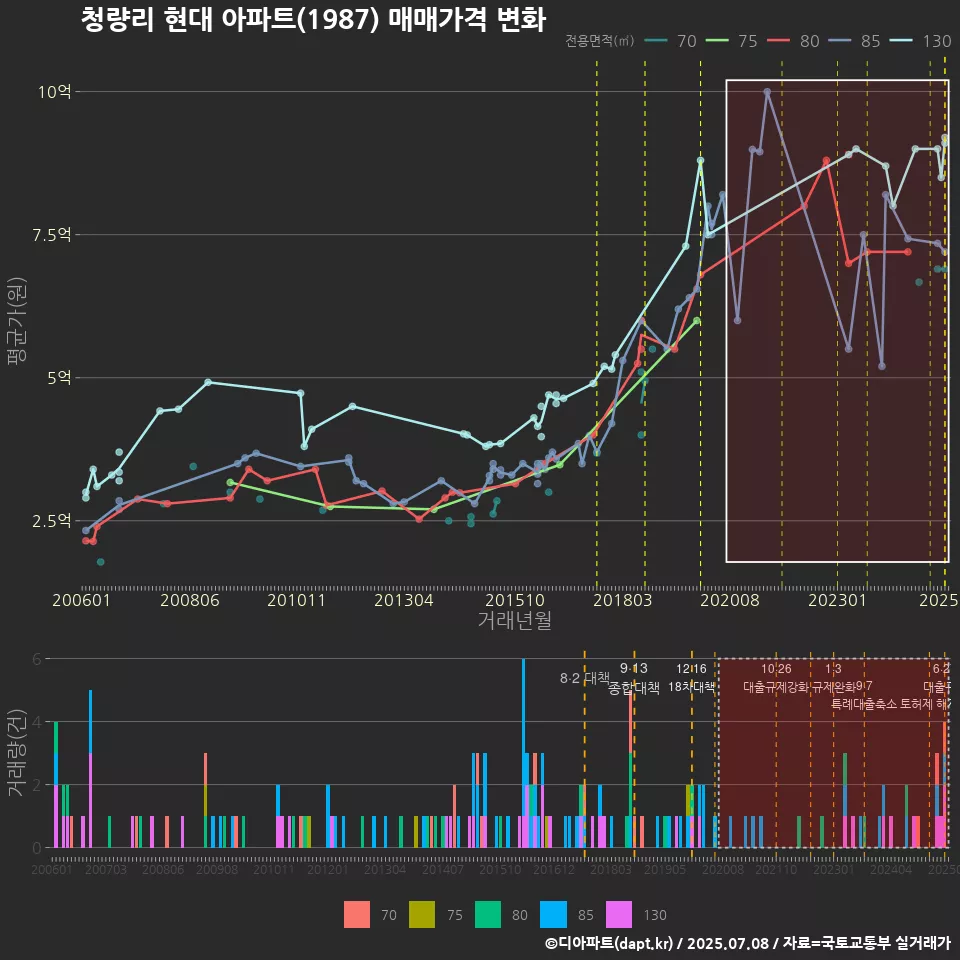This screenshot has width=960, height=960.
Task: Click the light-cyan 130 line key beside 전용면적
Action: click(901, 41)
